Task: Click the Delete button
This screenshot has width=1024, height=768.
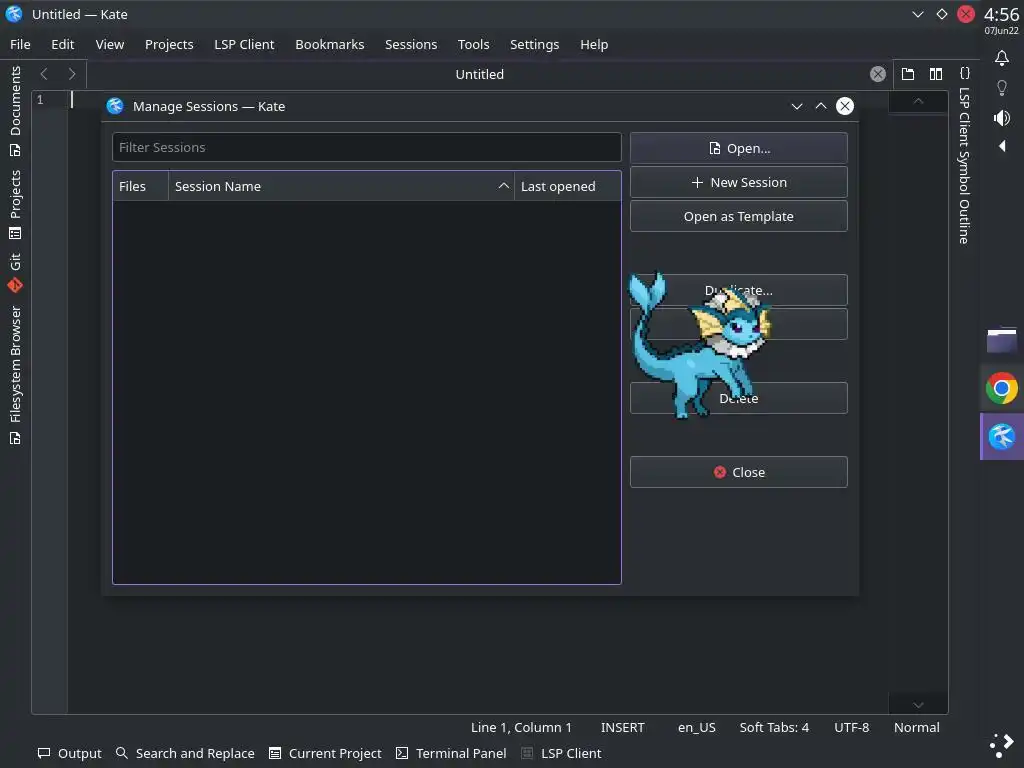Action: point(739,398)
